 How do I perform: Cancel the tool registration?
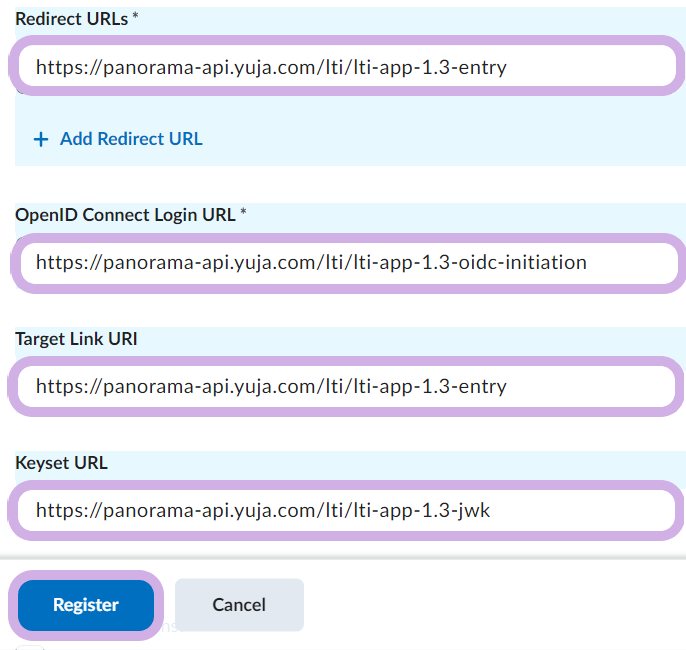(x=239, y=605)
